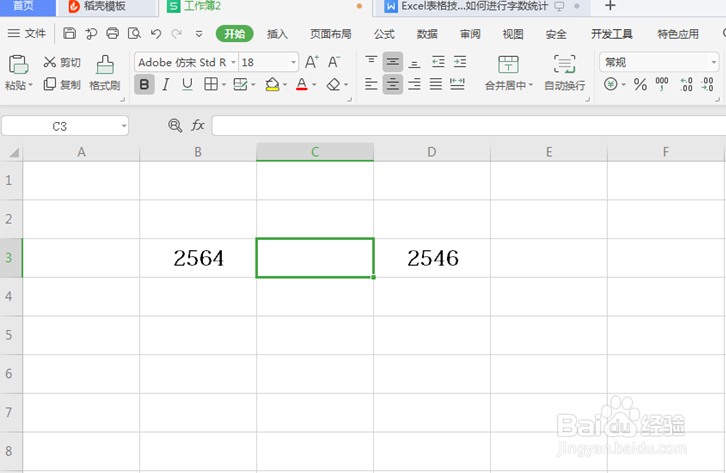This screenshot has height=473, width=726.
Task: Apply red font color
Action: coord(301,84)
